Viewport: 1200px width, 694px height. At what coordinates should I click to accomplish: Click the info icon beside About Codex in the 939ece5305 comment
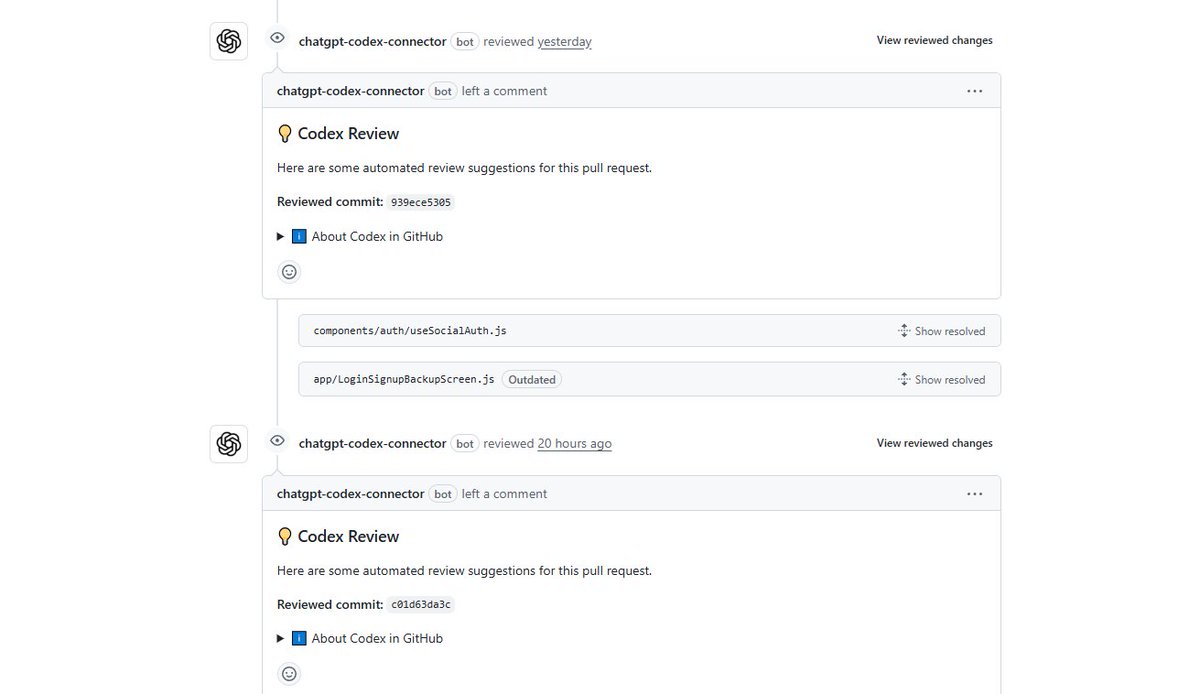tap(299, 237)
